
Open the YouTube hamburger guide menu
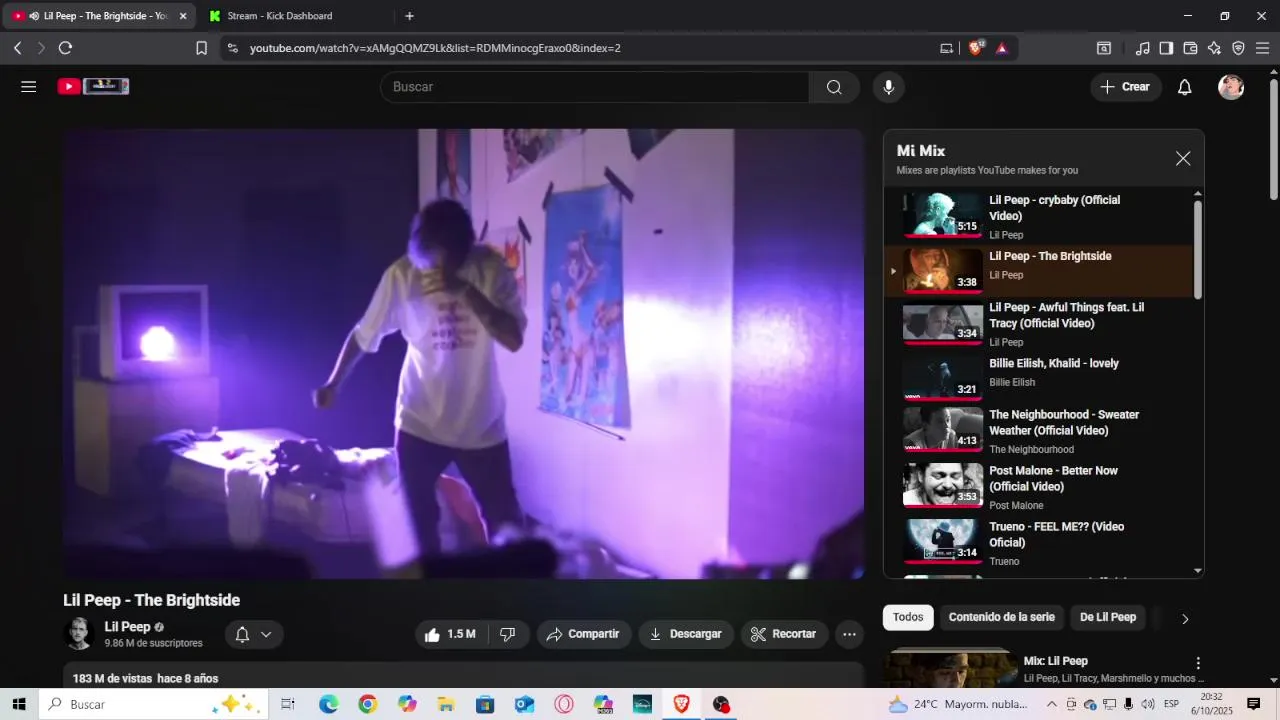click(x=28, y=87)
